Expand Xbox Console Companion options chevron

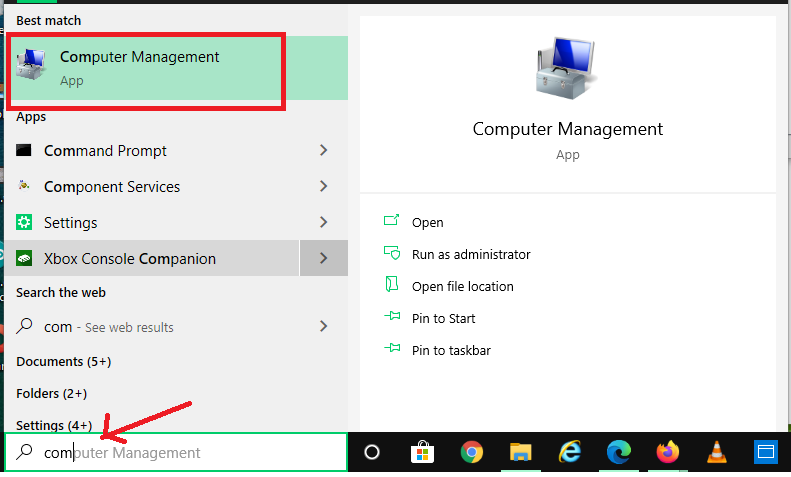point(323,258)
